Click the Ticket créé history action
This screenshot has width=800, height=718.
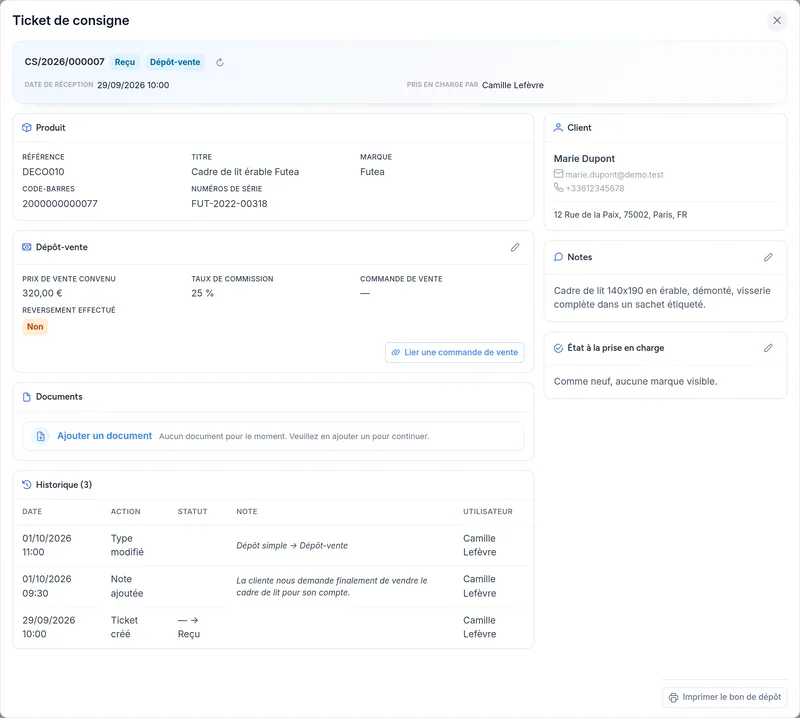[124, 627]
